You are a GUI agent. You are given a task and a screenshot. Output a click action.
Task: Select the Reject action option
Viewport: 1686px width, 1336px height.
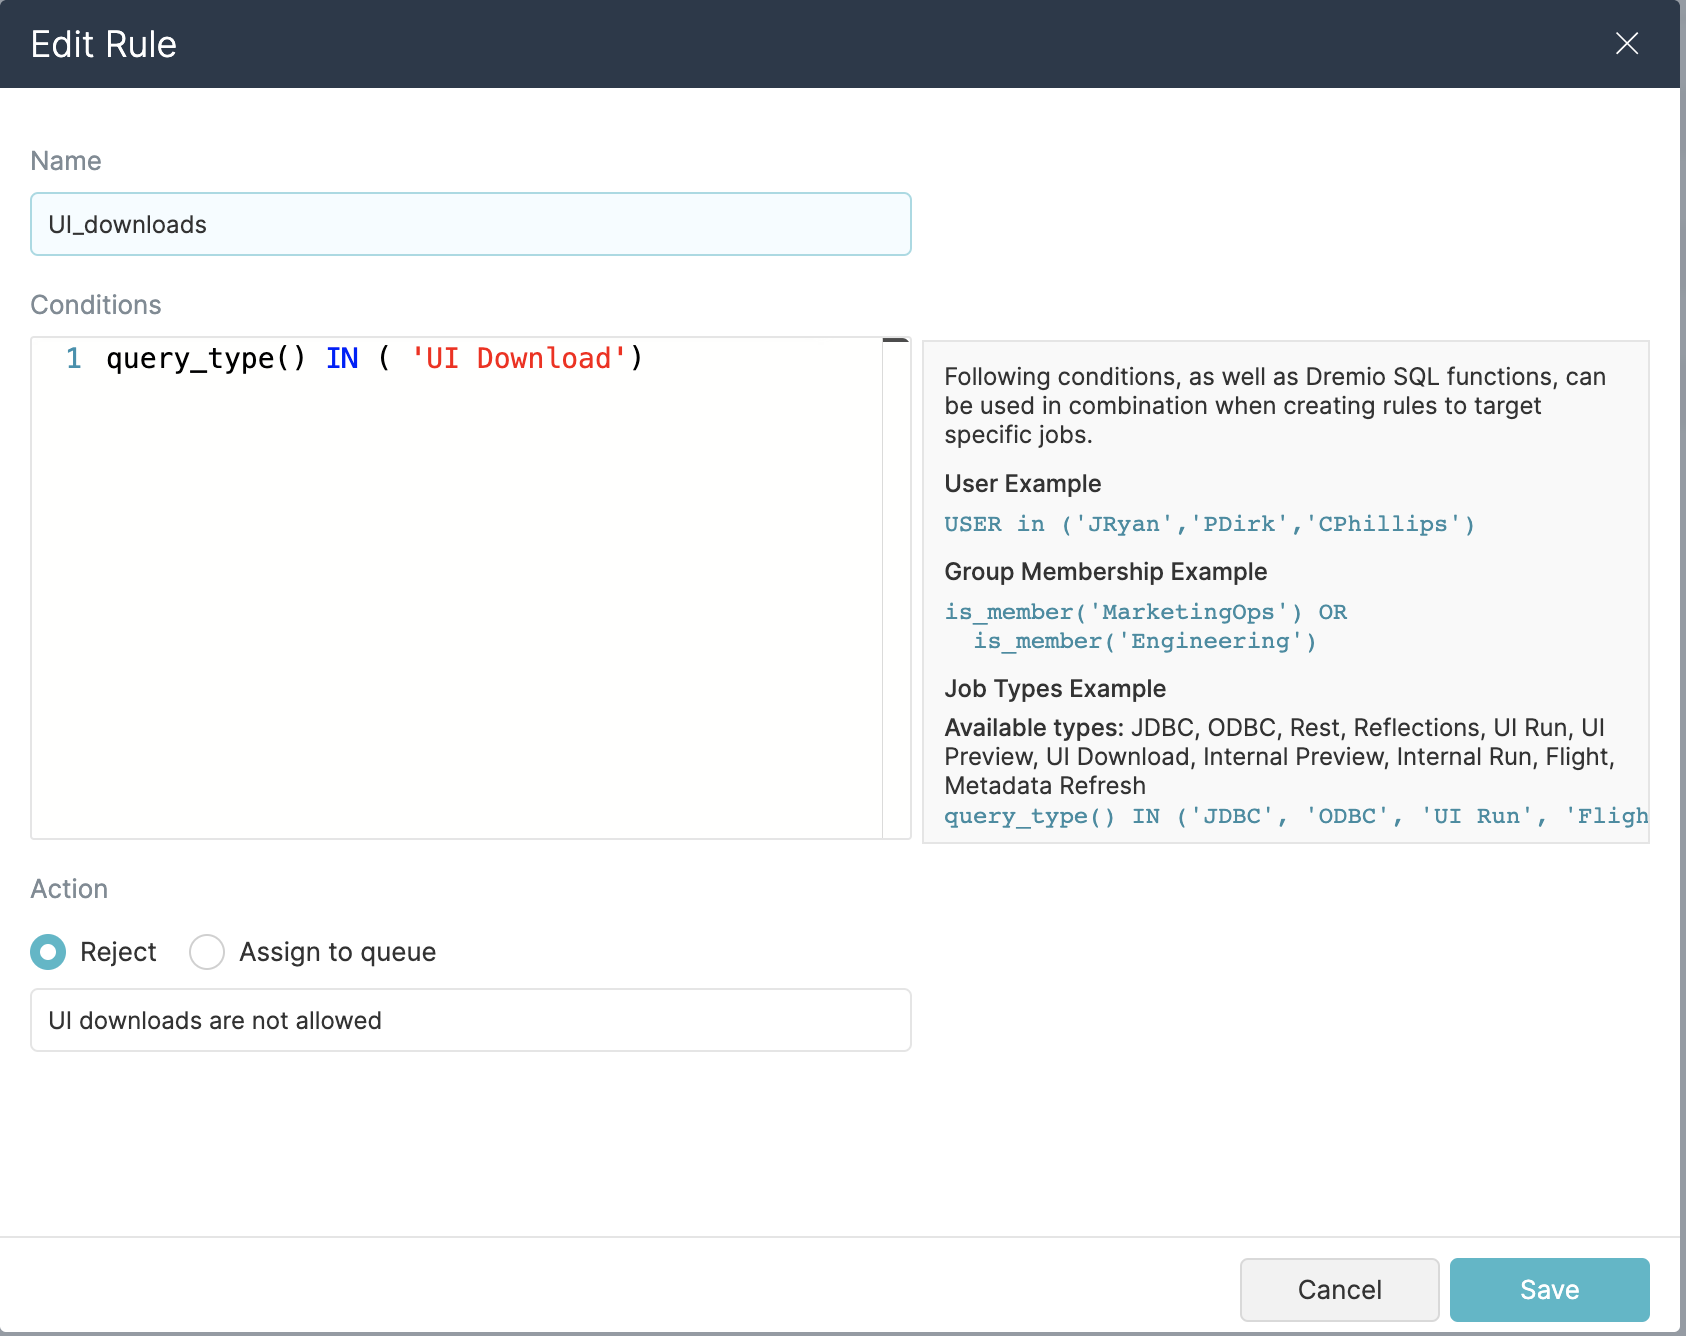(47, 952)
